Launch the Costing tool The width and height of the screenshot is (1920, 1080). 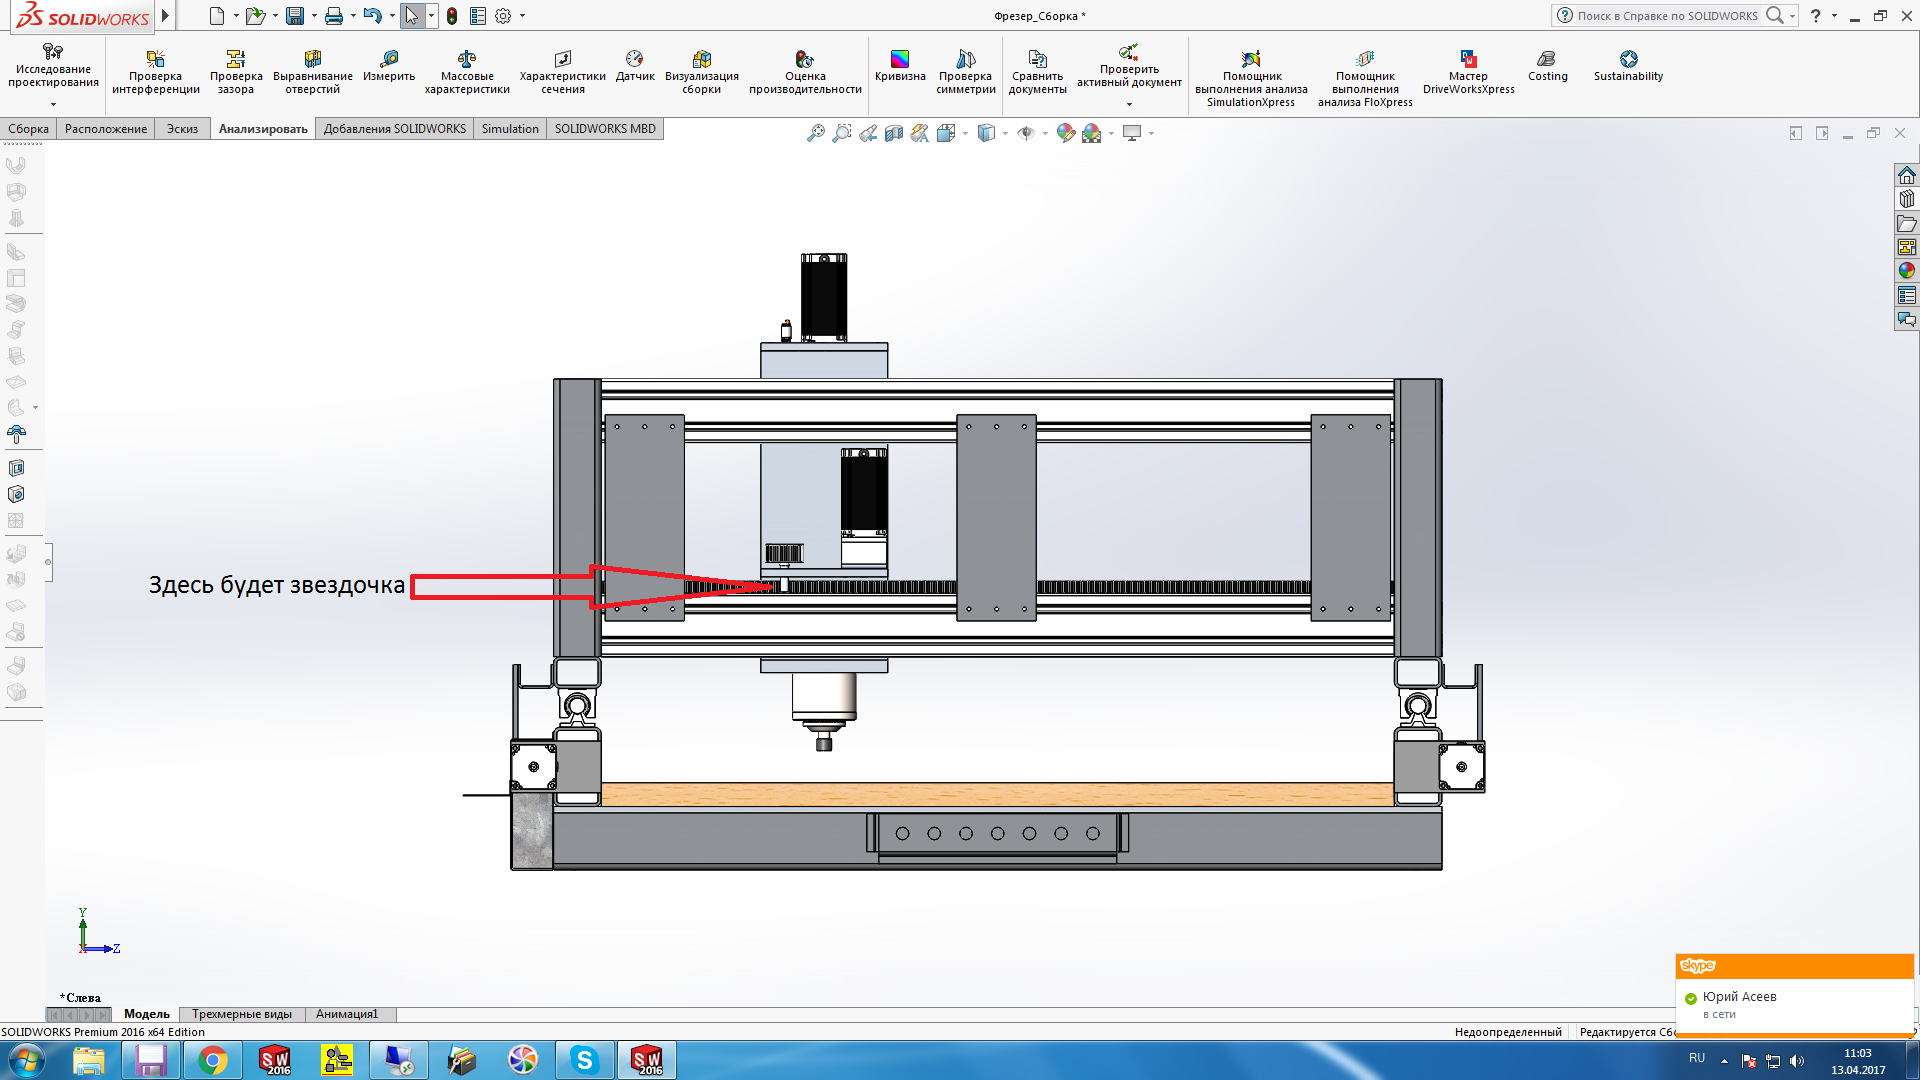pos(1547,66)
